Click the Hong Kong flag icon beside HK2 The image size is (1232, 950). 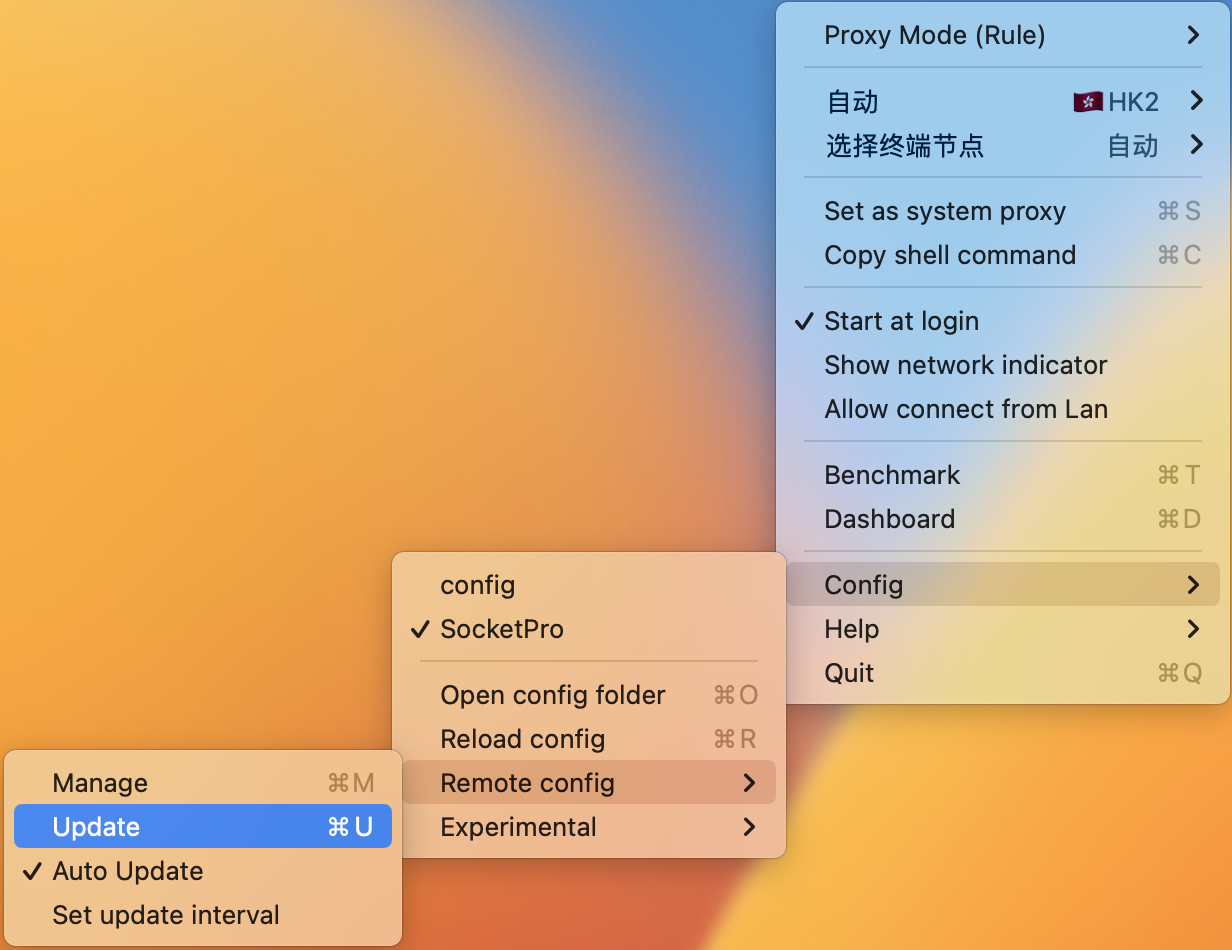1088,102
